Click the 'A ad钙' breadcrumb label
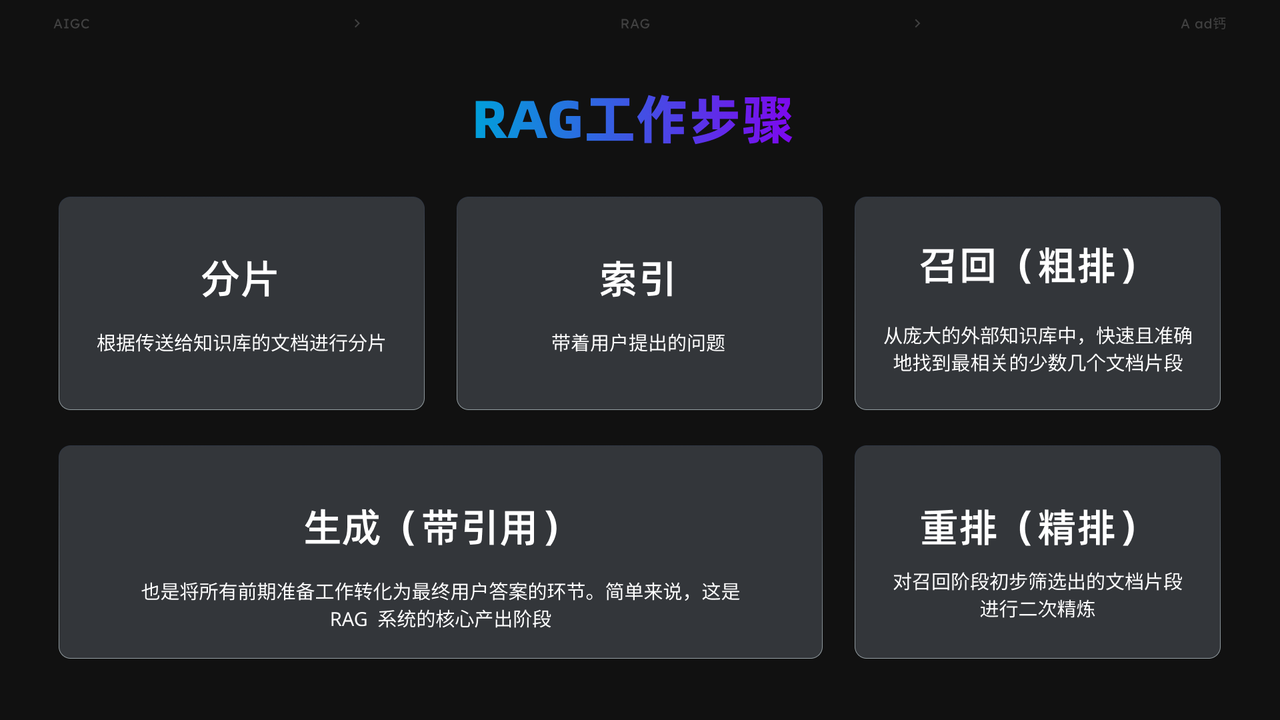This screenshot has width=1280, height=720. (1203, 23)
